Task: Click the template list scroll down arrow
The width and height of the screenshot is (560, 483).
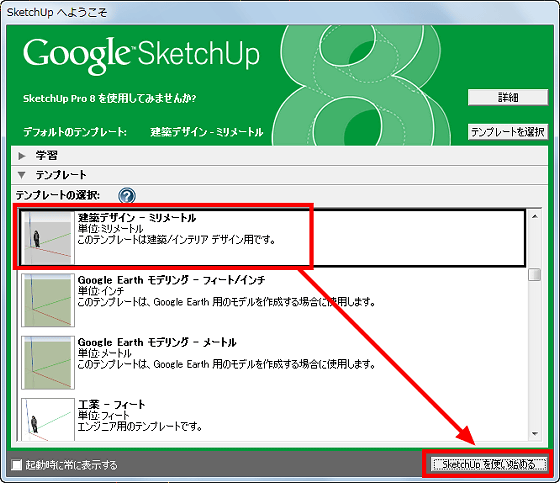Action: [x=535, y=434]
